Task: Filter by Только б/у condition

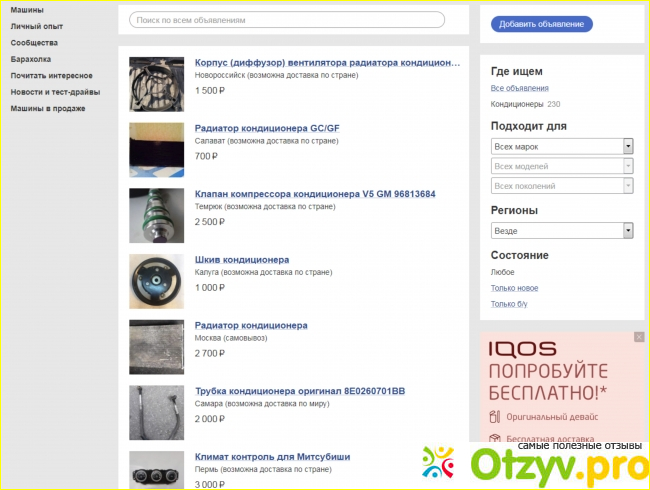Action: (510, 304)
